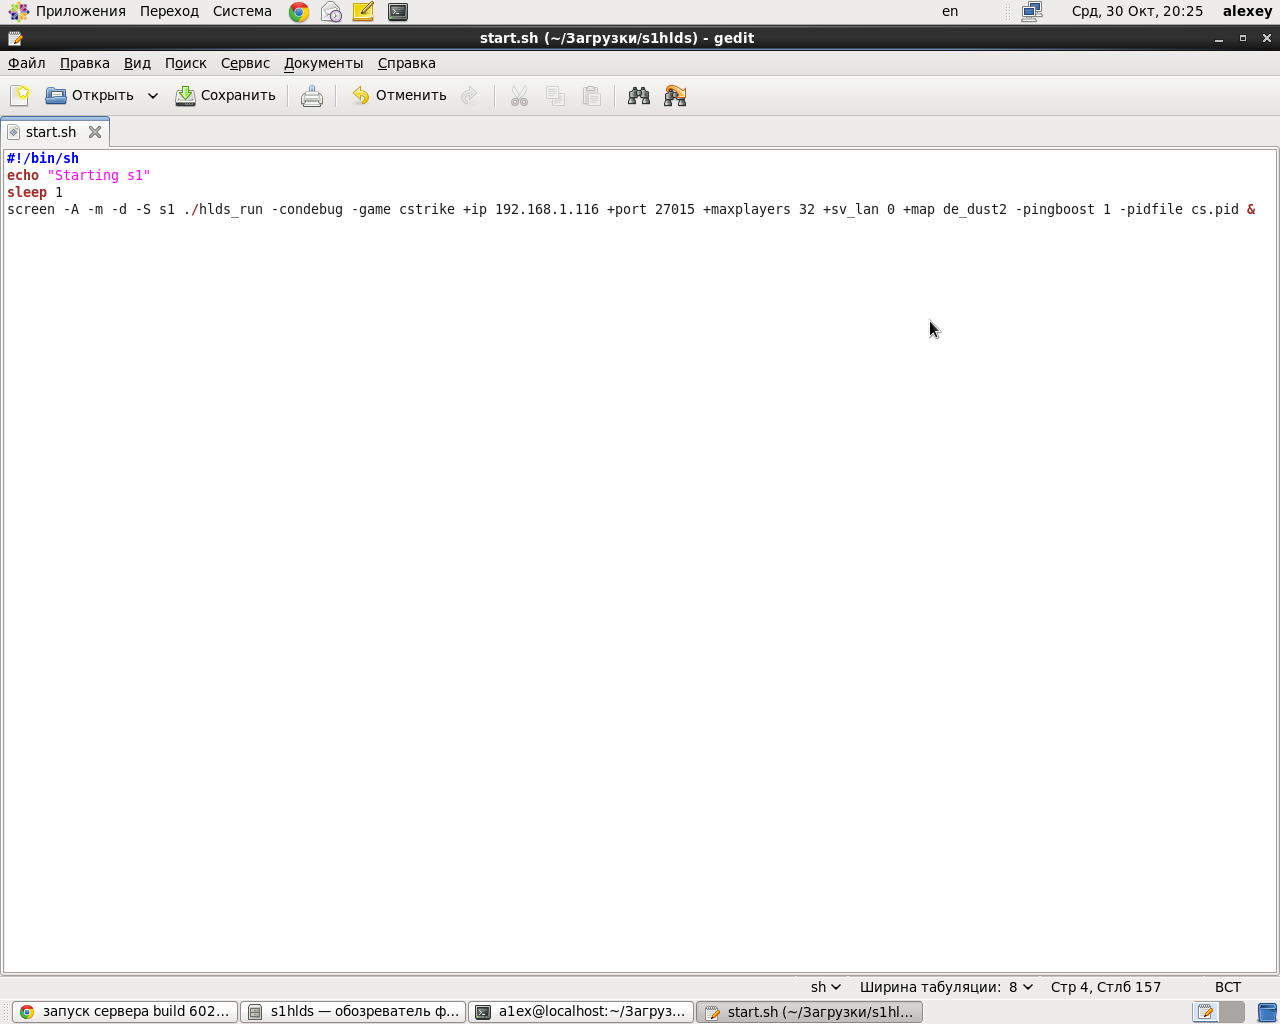Click the workspace switcher gedit icon
Image resolution: width=1280 pixels, height=1024 pixels.
[x=1206, y=1012]
